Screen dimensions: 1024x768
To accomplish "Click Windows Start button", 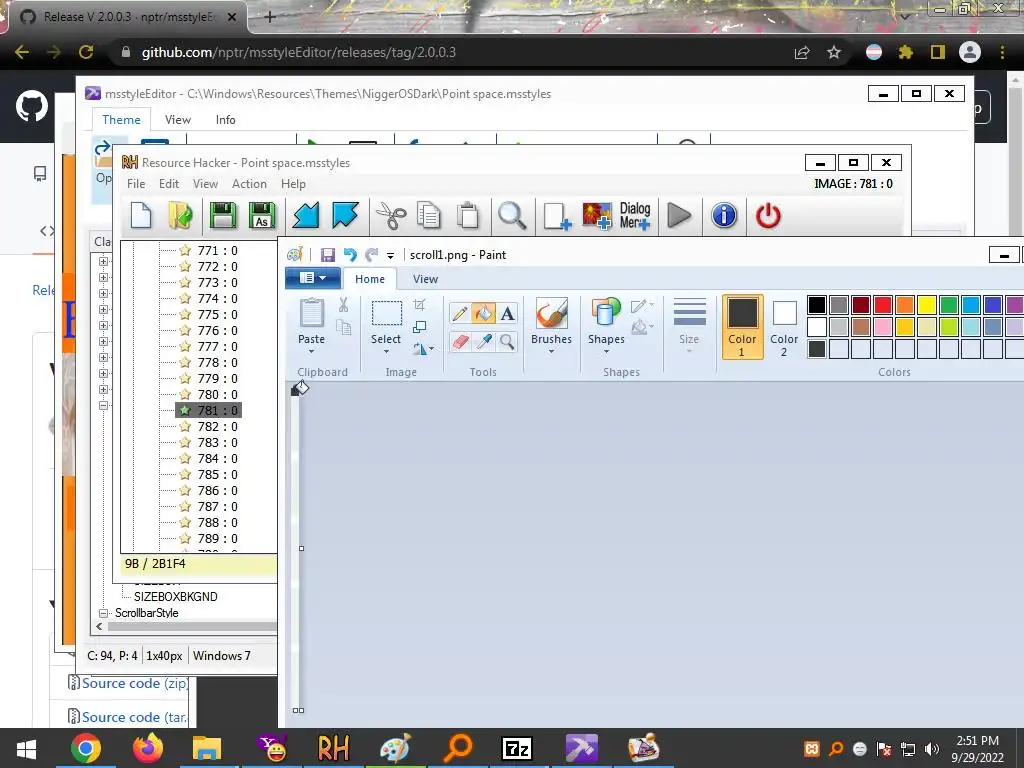I will point(26,748).
